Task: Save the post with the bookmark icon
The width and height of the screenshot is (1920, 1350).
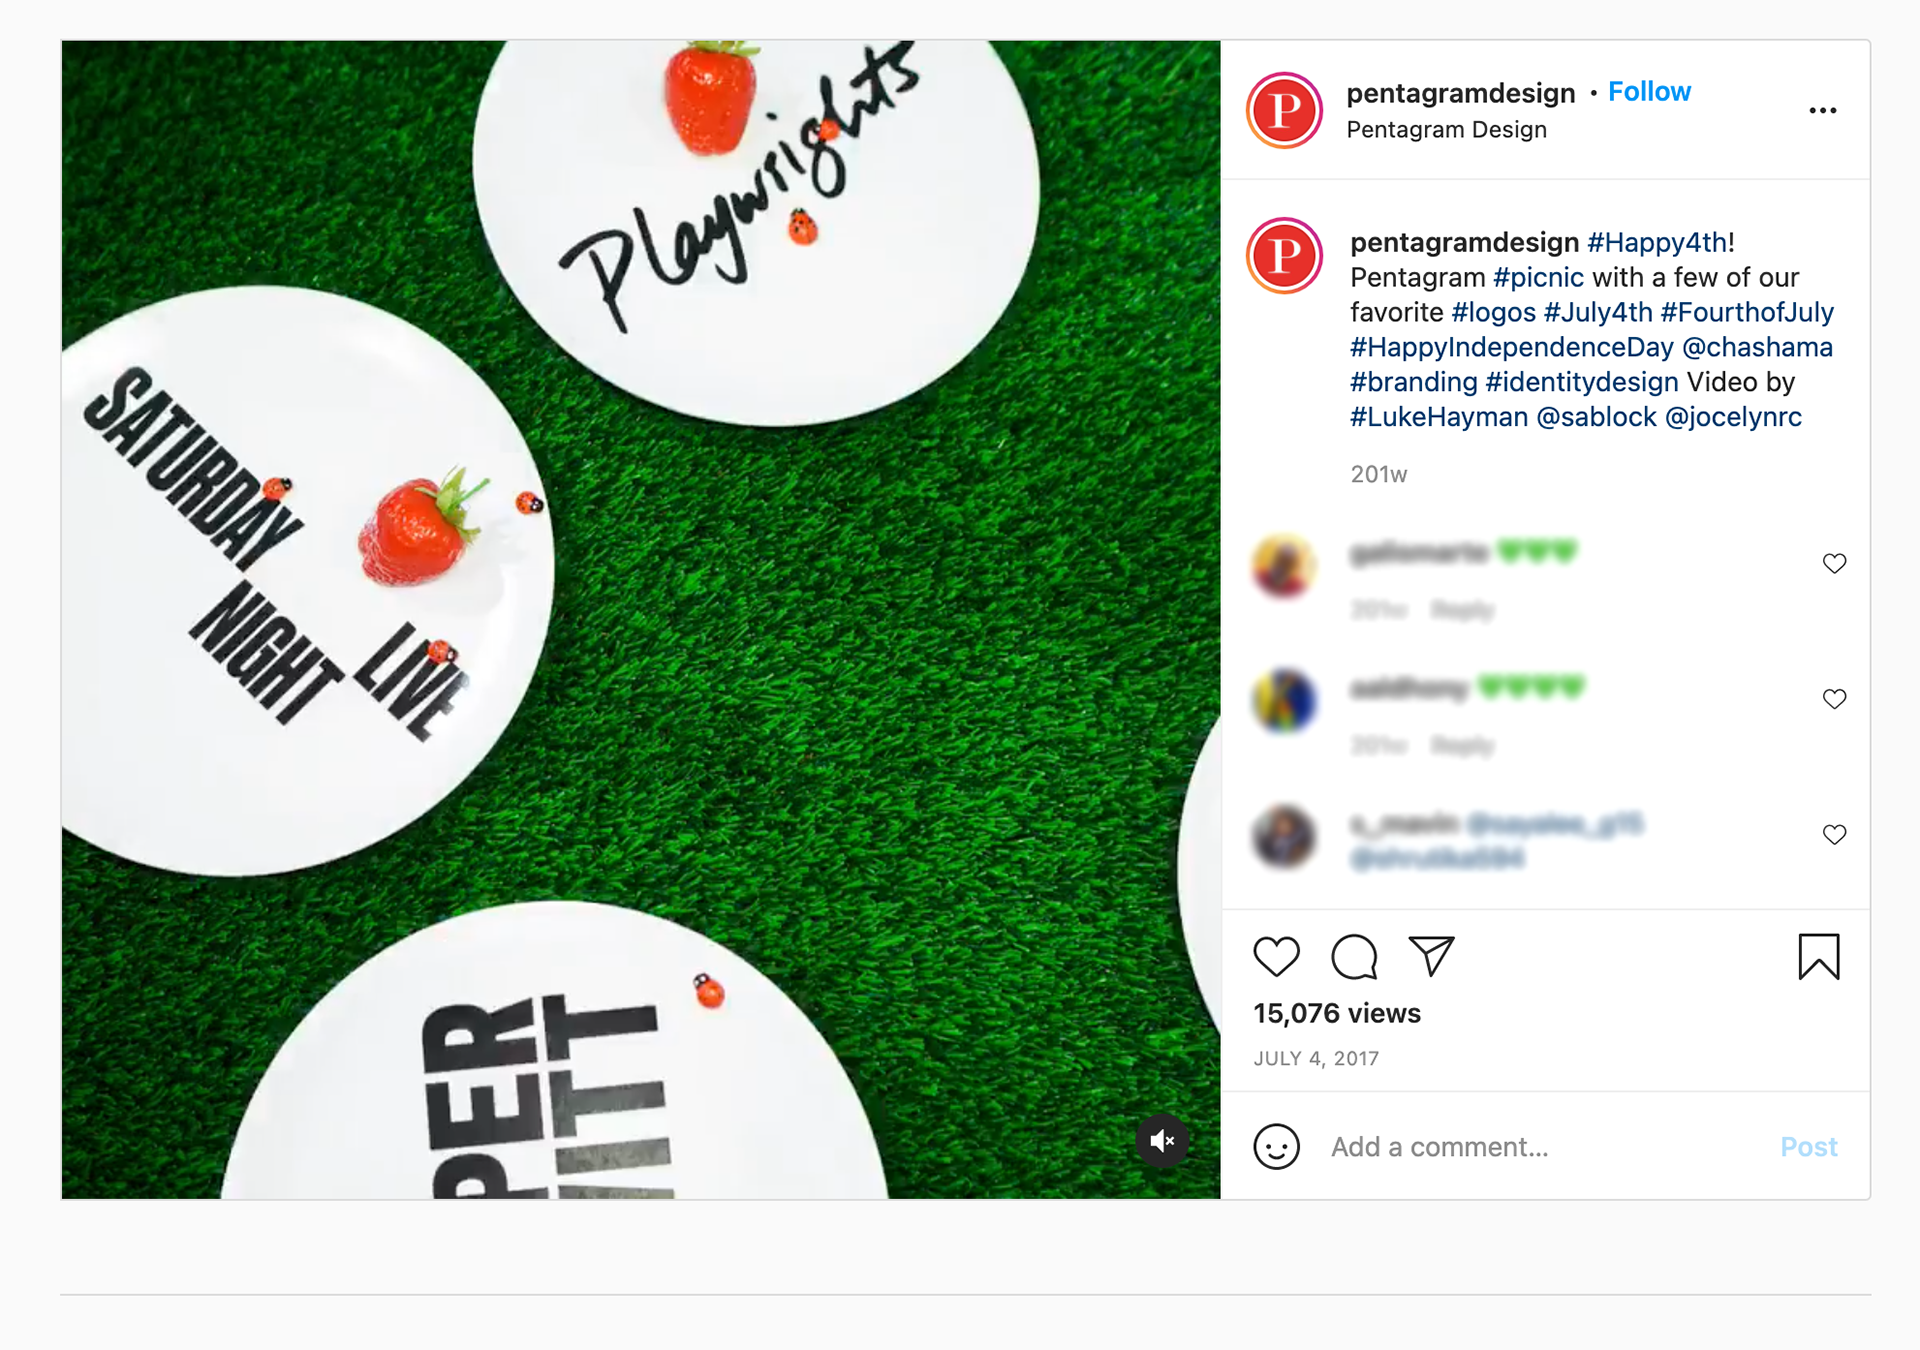Action: (x=1818, y=957)
